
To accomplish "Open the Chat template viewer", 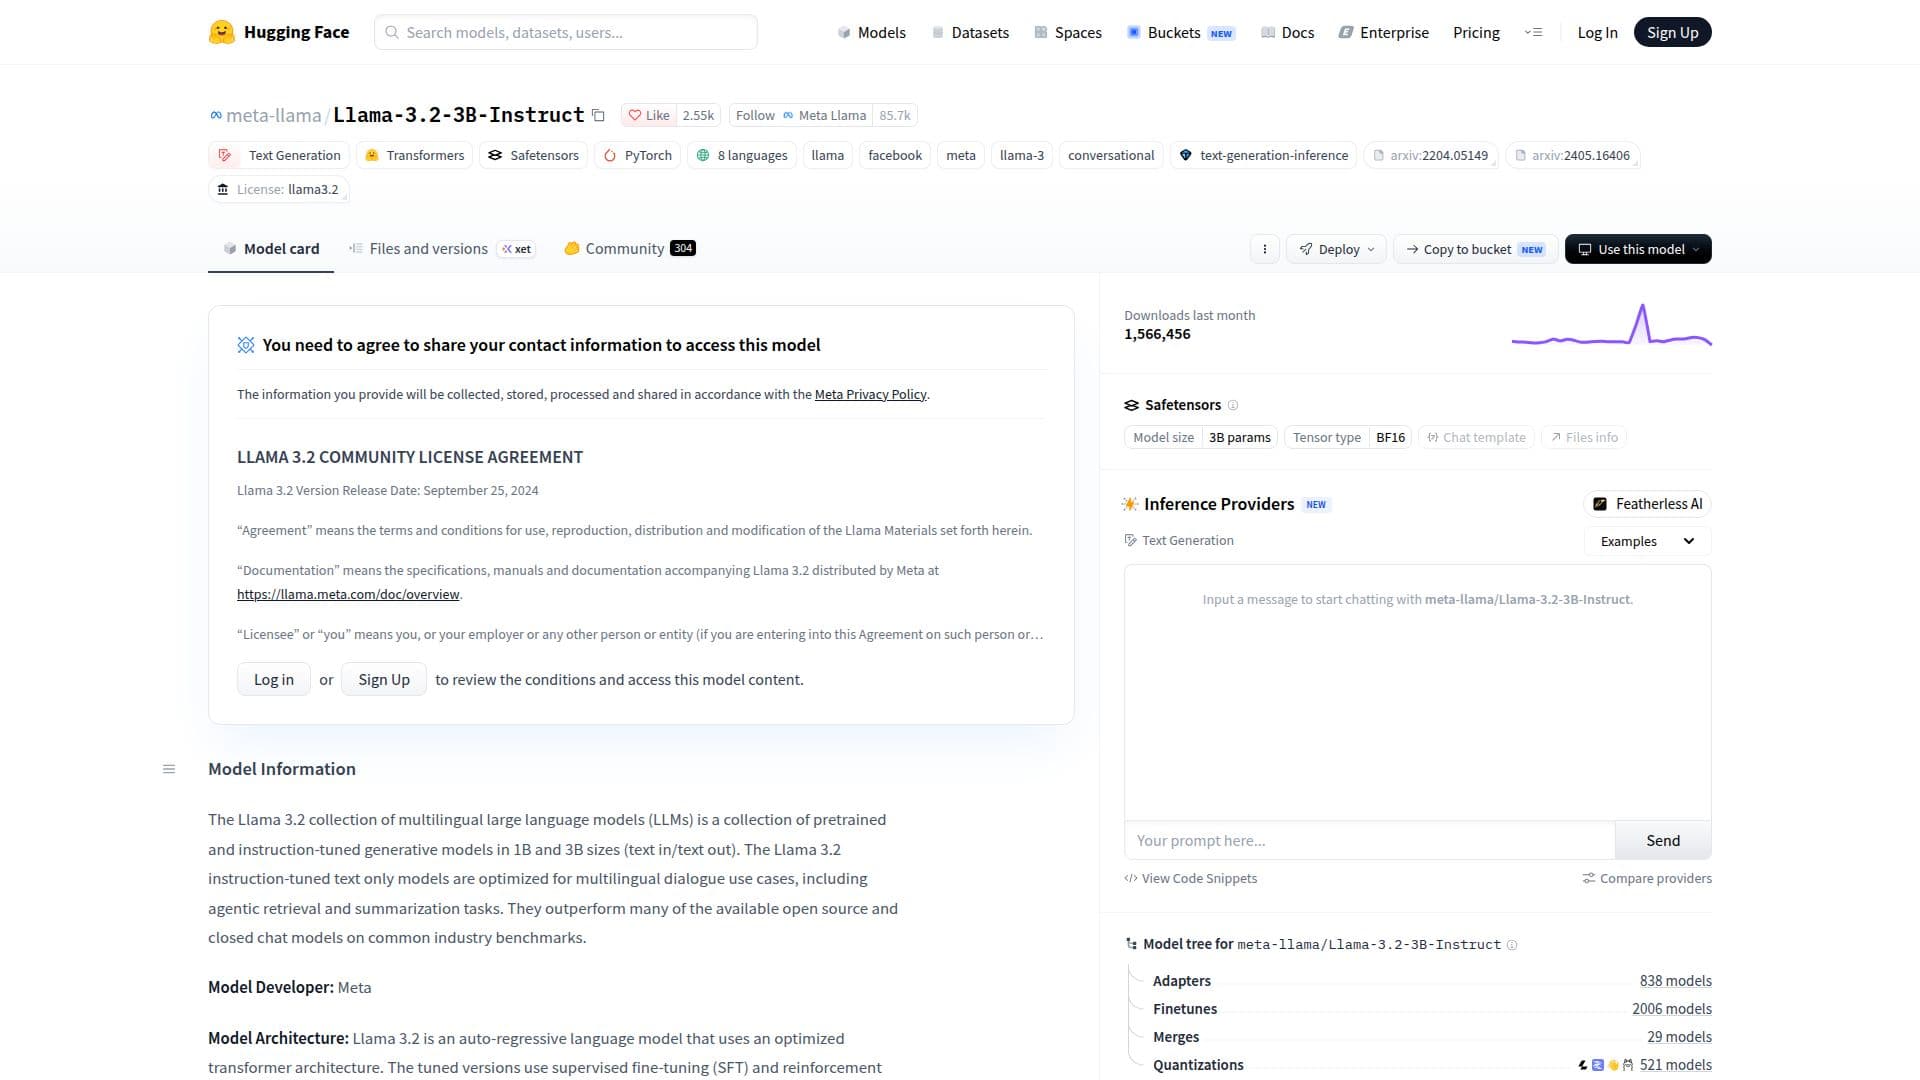I will [x=1476, y=437].
